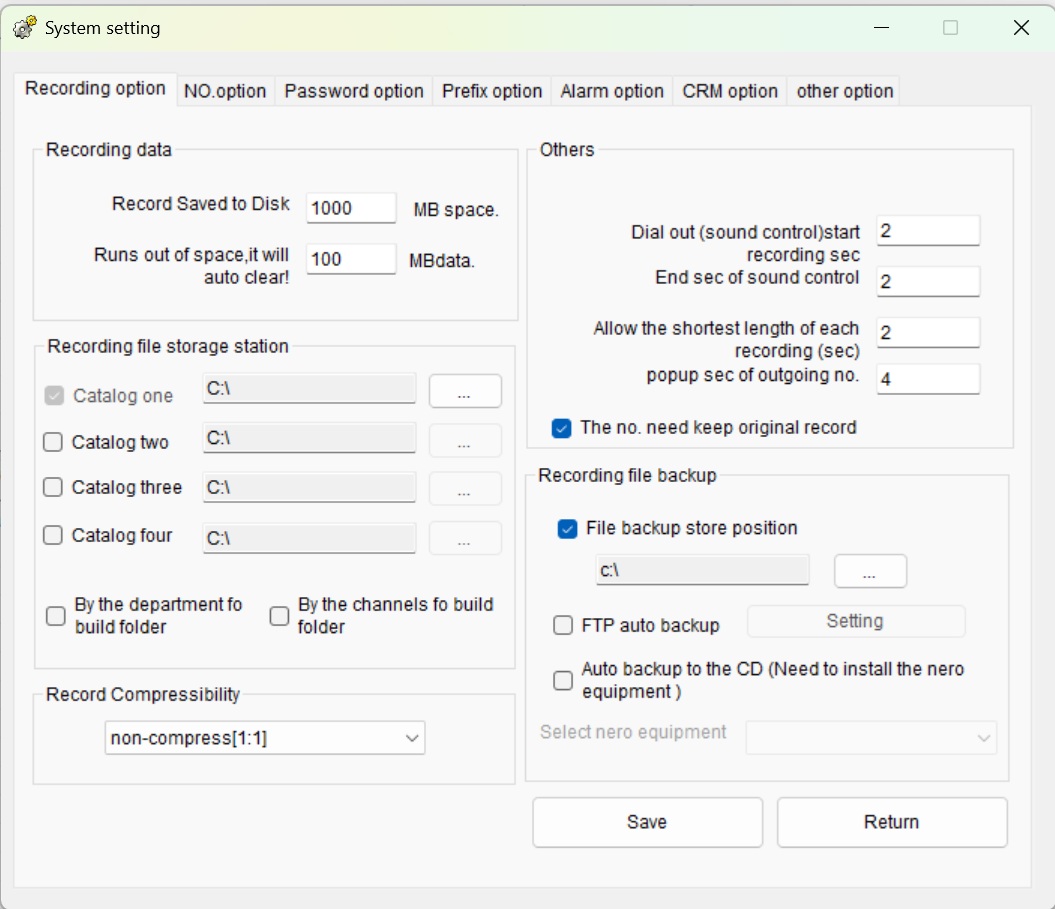1055x909 pixels.
Task: Open the Select nero equipment dropdown
Action: point(870,738)
